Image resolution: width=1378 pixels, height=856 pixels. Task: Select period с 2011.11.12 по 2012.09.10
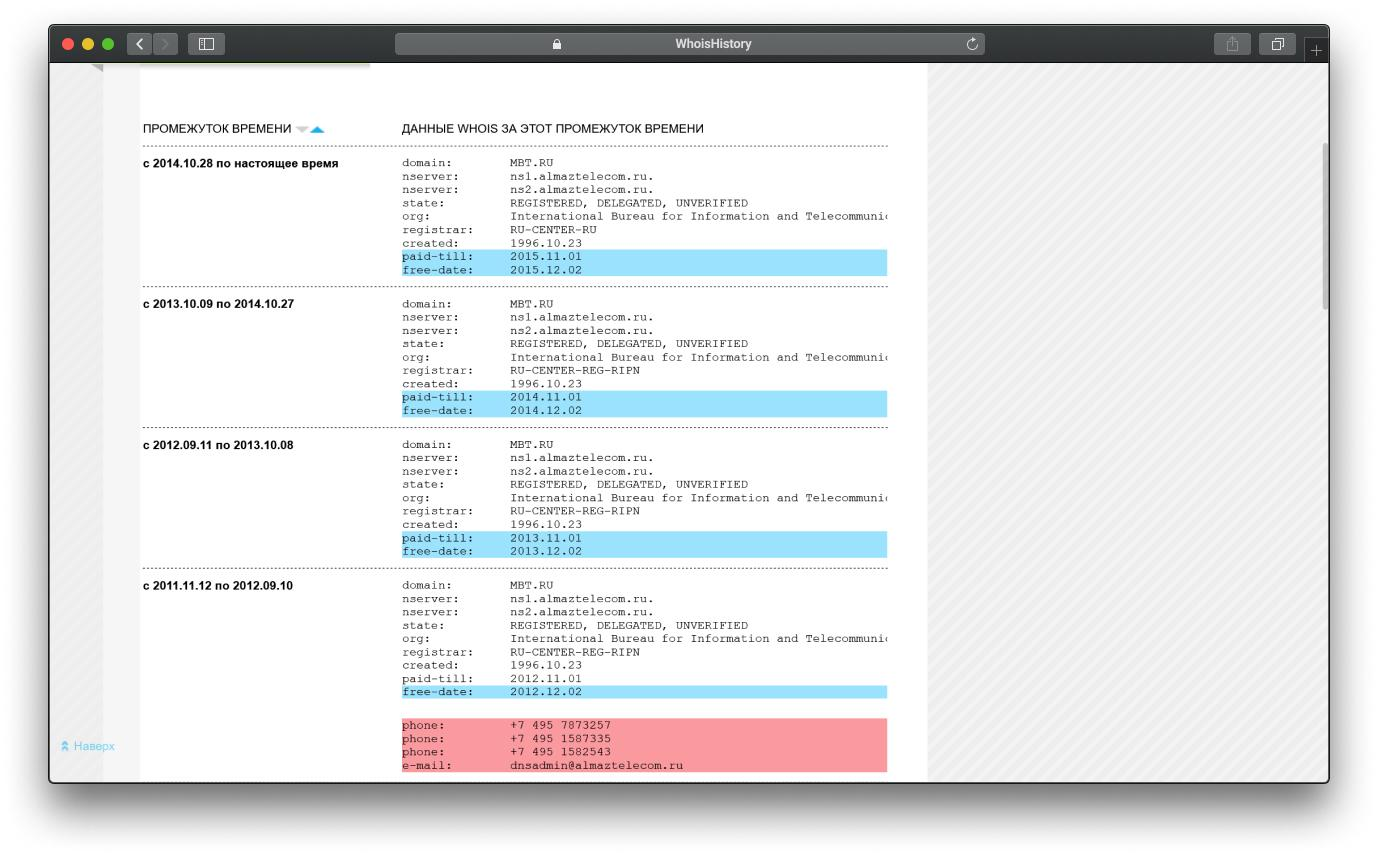point(218,586)
